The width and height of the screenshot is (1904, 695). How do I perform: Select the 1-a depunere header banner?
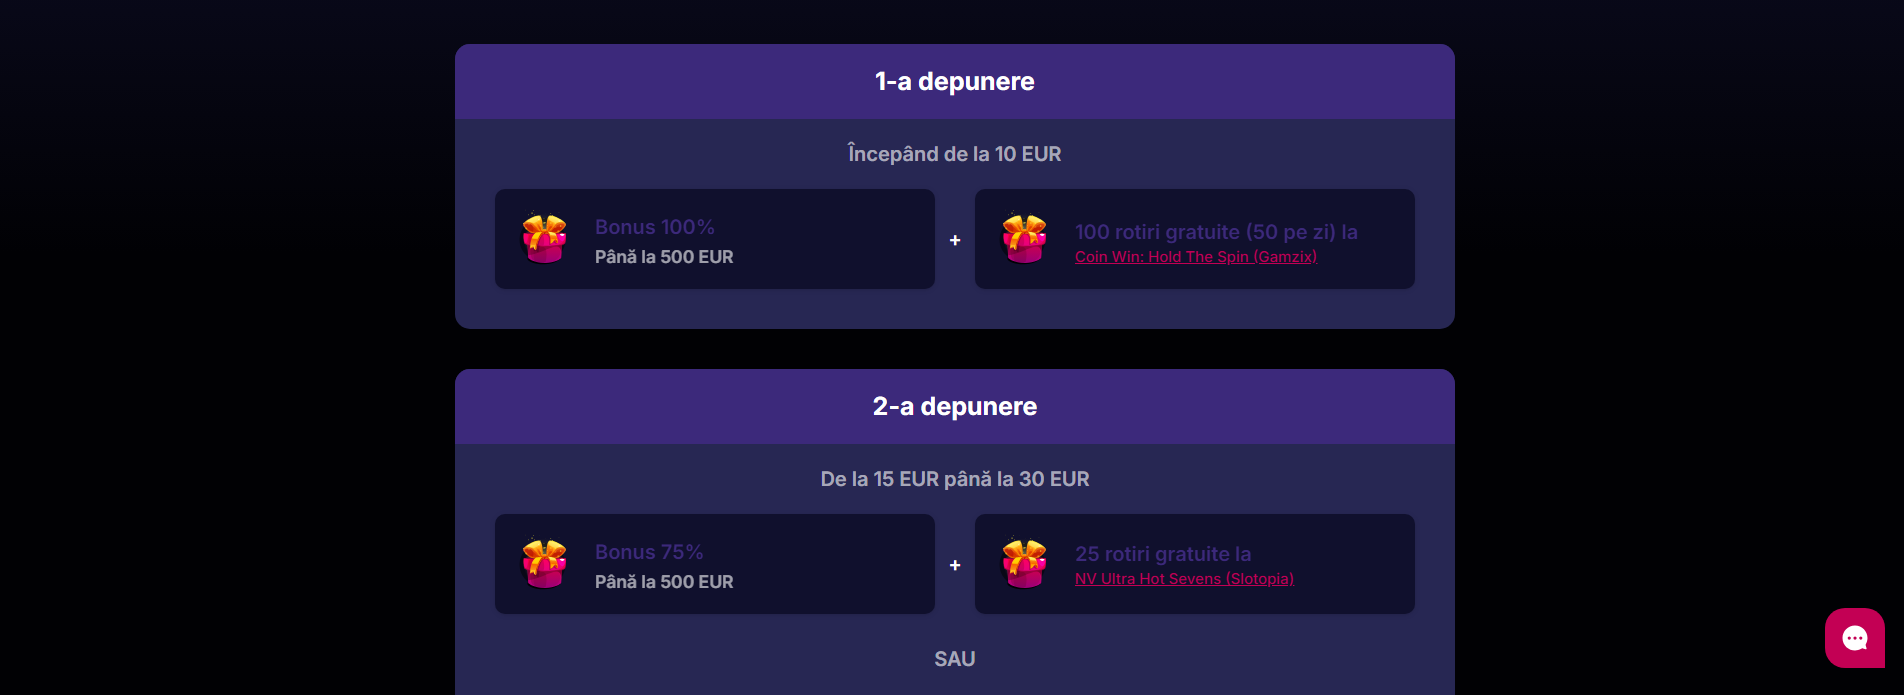point(953,81)
